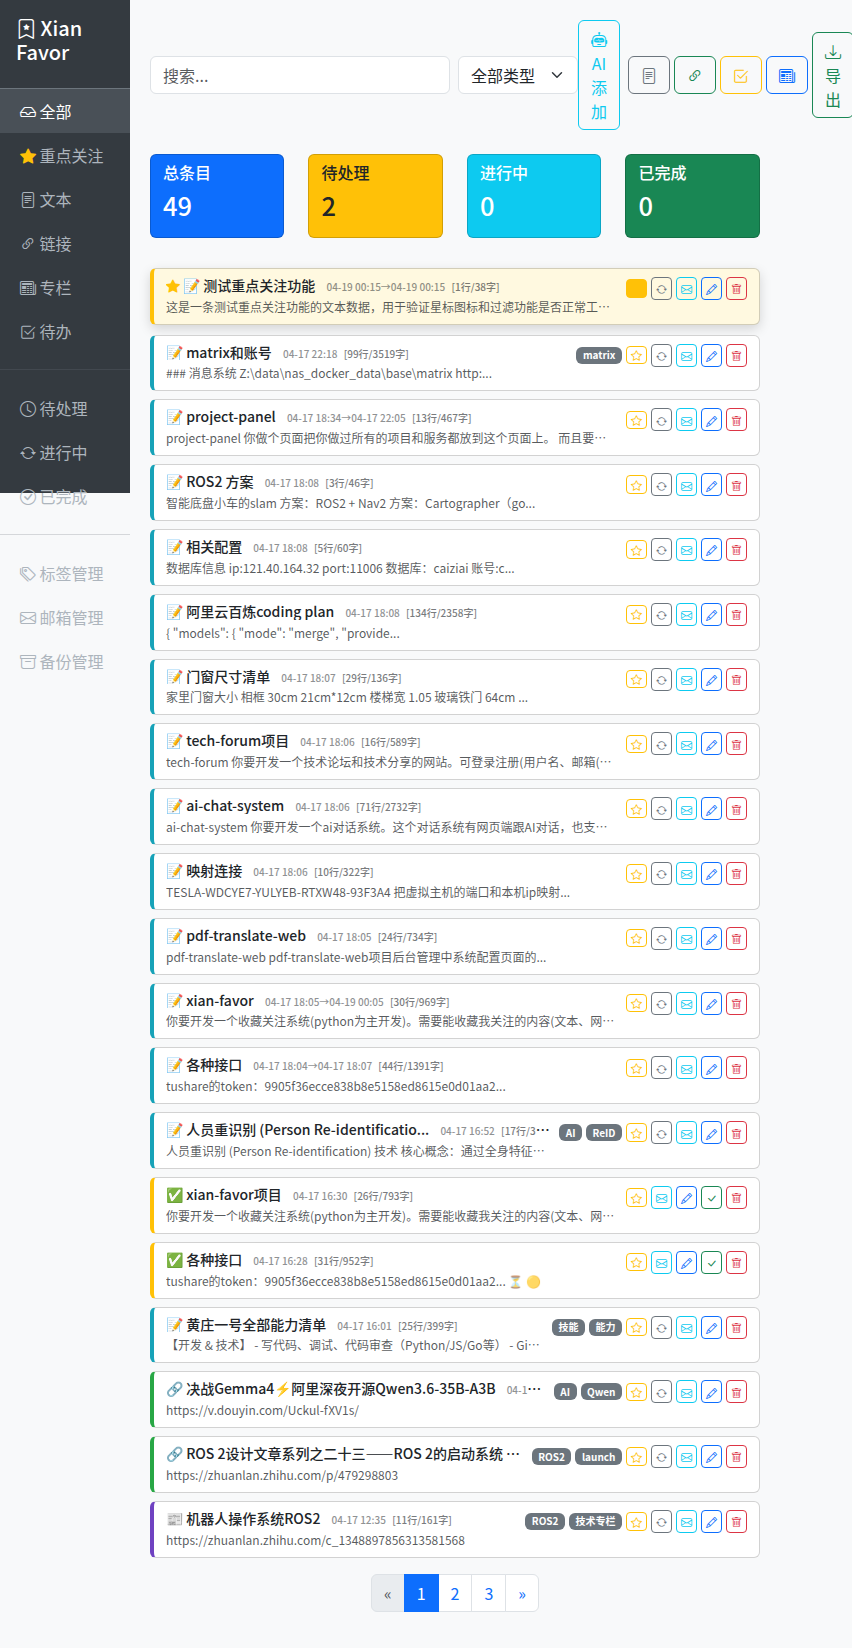The height and width of the screenshot is (1648, 852).
Task: Mark xian-favor项目 todo as complete
Action: coord(711,1197)
